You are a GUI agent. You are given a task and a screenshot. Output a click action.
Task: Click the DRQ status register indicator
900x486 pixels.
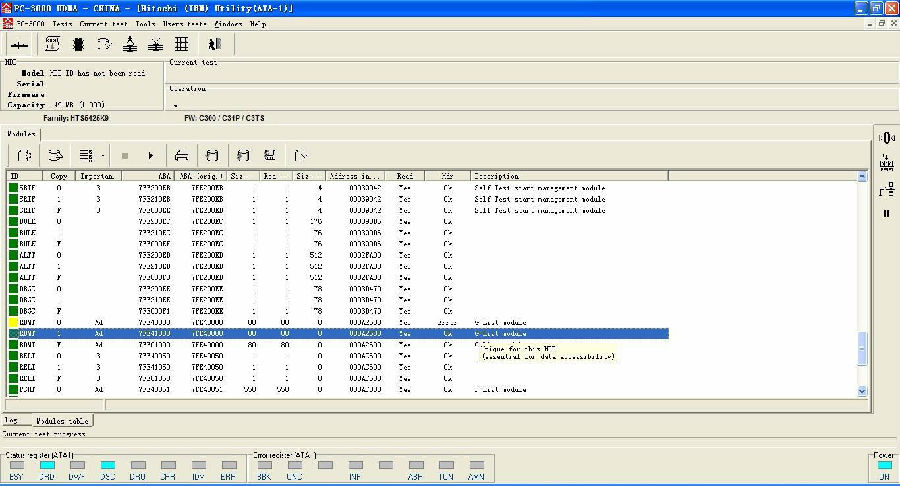(138, 465)
